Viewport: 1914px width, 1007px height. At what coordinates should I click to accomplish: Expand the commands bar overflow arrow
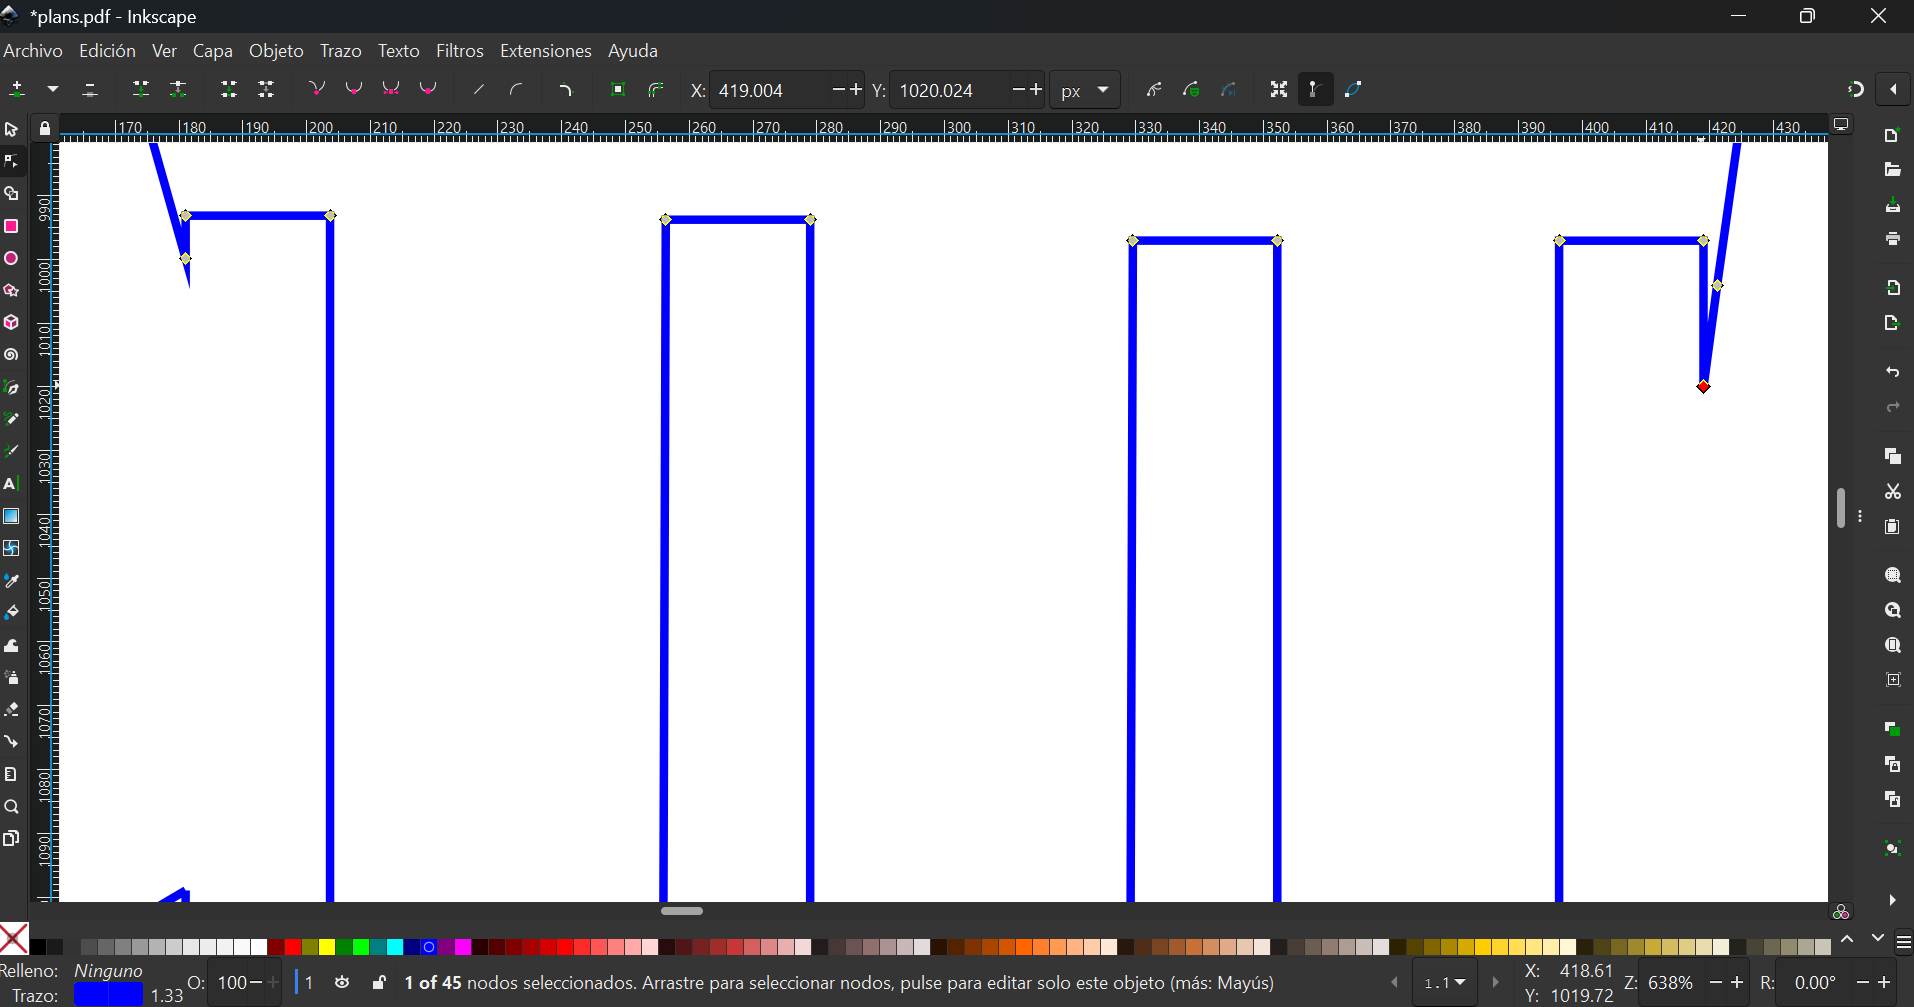1892,900
